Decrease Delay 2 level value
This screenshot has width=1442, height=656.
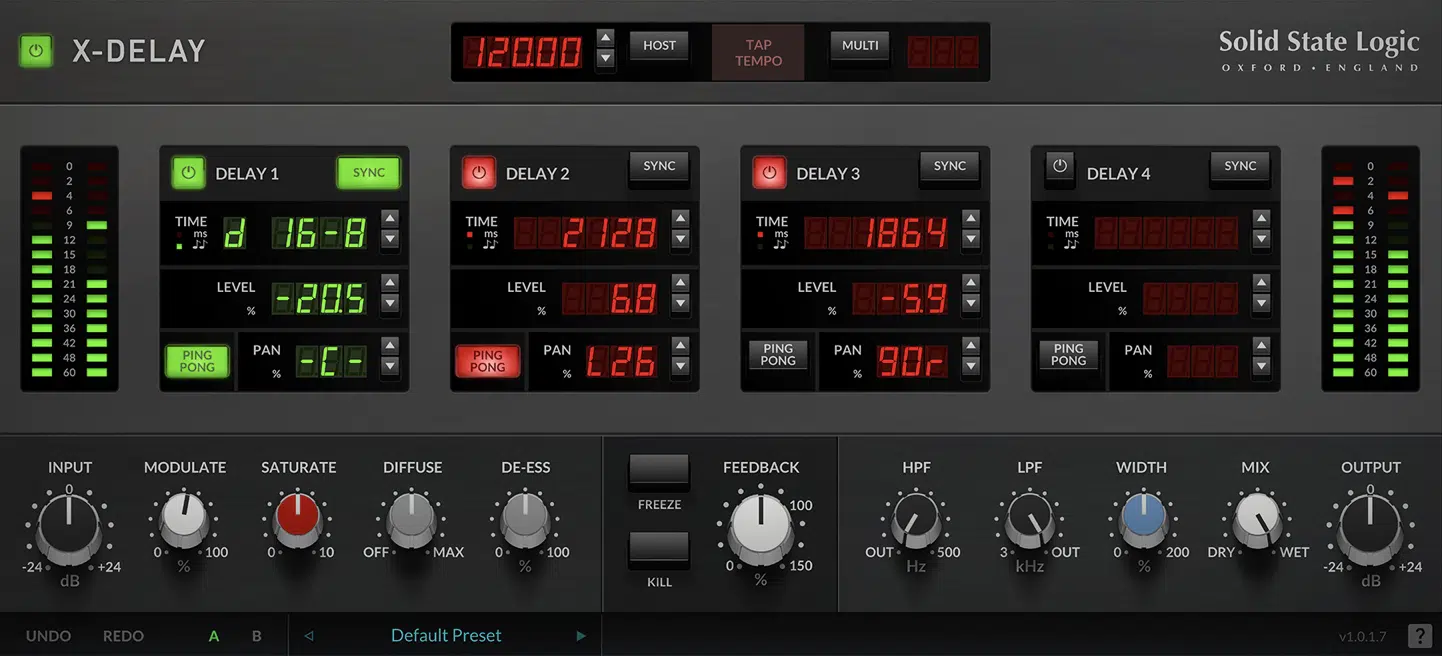[681, 303]
